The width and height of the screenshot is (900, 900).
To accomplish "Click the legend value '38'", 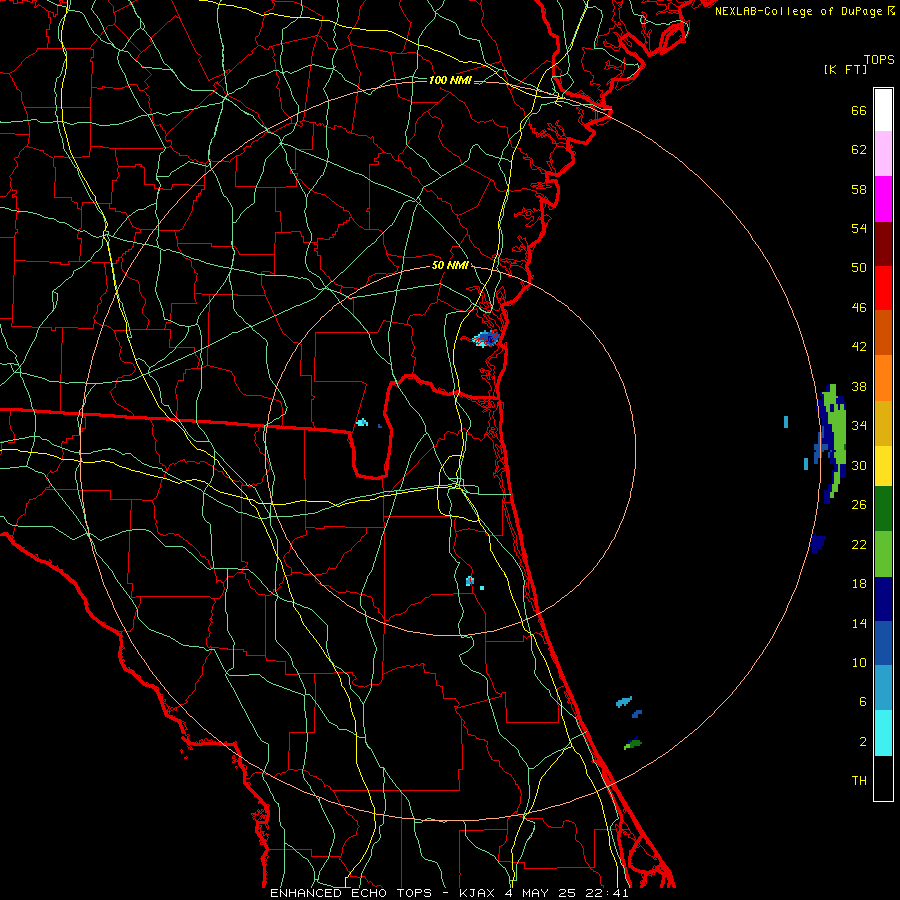I will coord(859,386).
